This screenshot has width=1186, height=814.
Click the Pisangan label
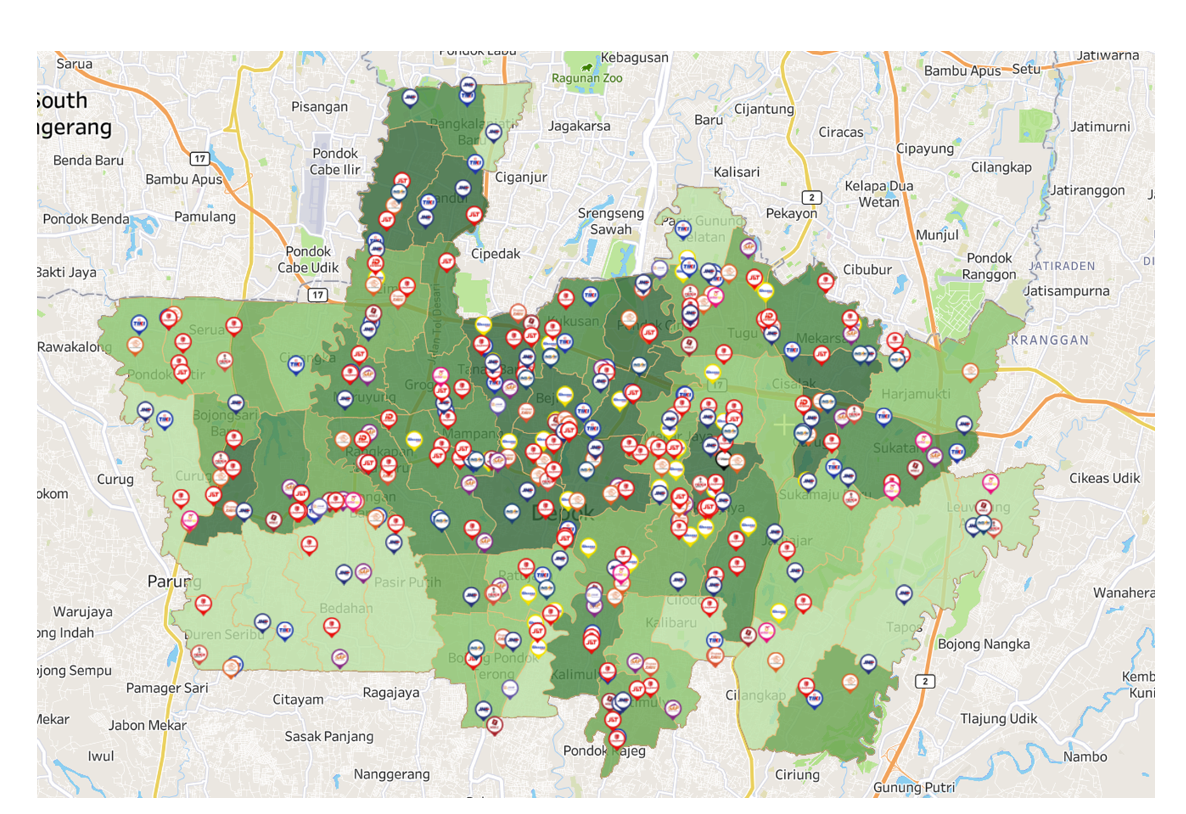point(320,107)
